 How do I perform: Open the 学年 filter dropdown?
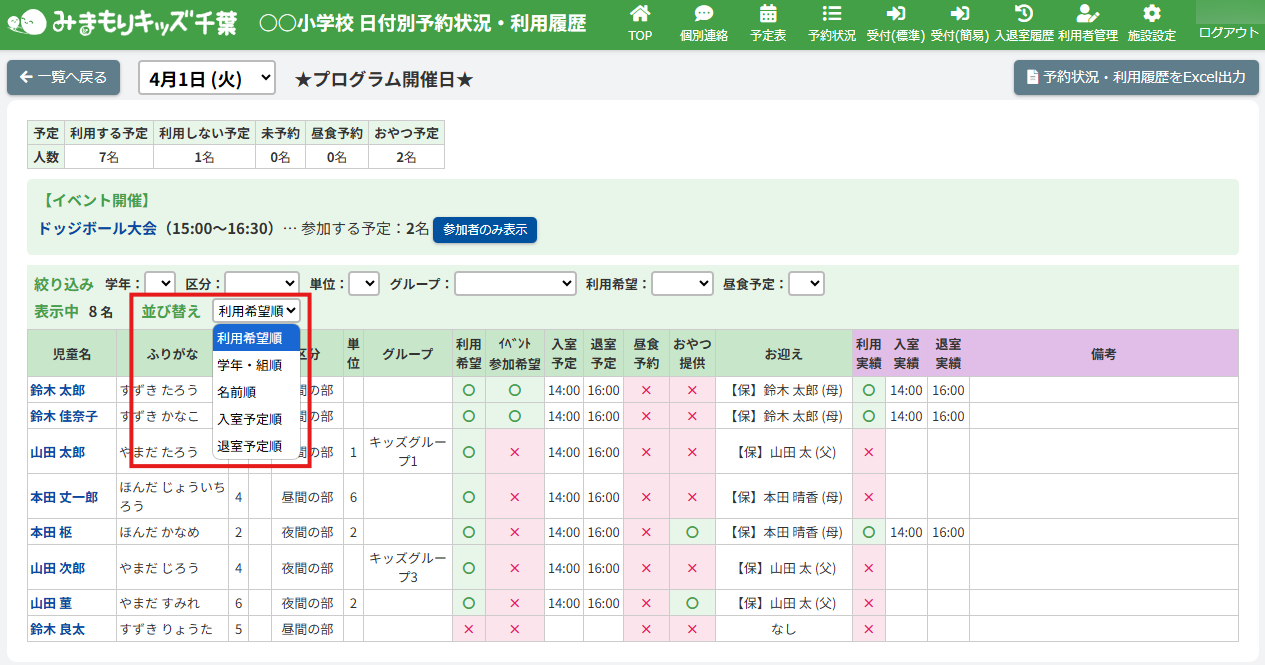(x=160, y=284)
